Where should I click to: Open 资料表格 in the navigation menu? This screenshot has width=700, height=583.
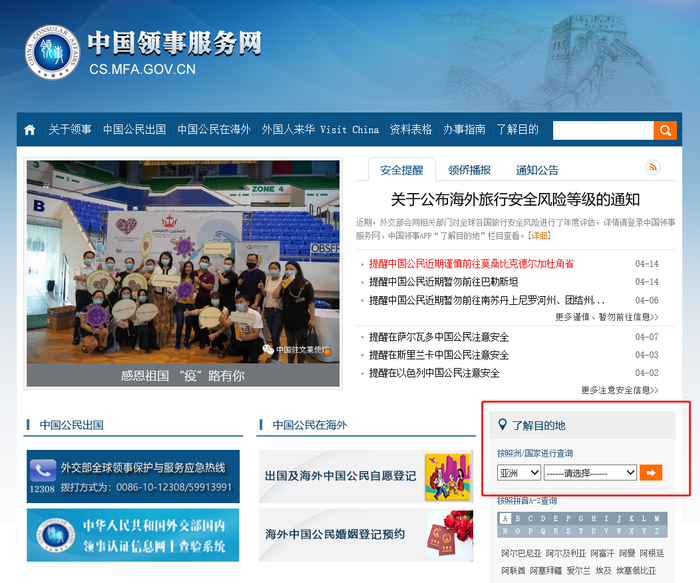click(x=411, y=130)
